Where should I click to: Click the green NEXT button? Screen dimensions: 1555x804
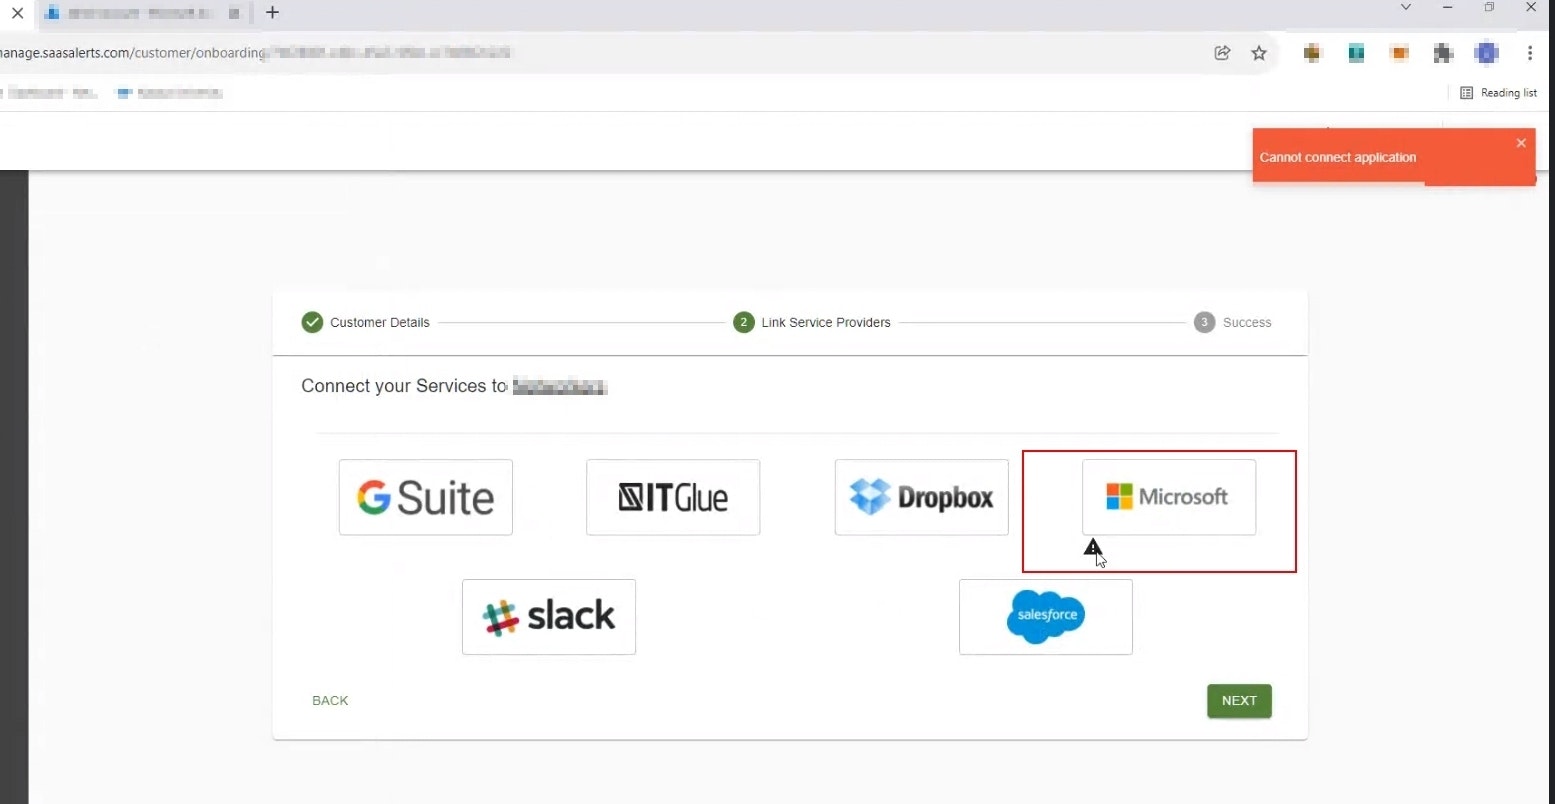(1239, 701)
